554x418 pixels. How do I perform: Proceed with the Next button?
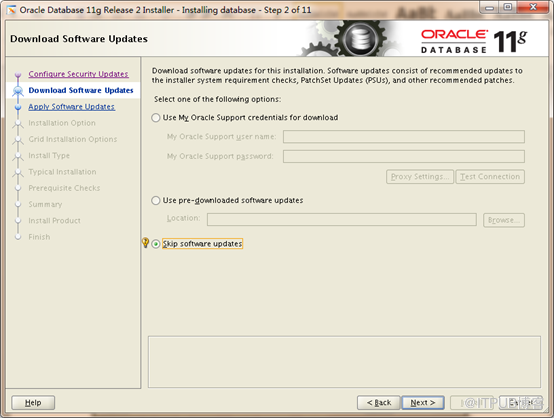point(423,403)
